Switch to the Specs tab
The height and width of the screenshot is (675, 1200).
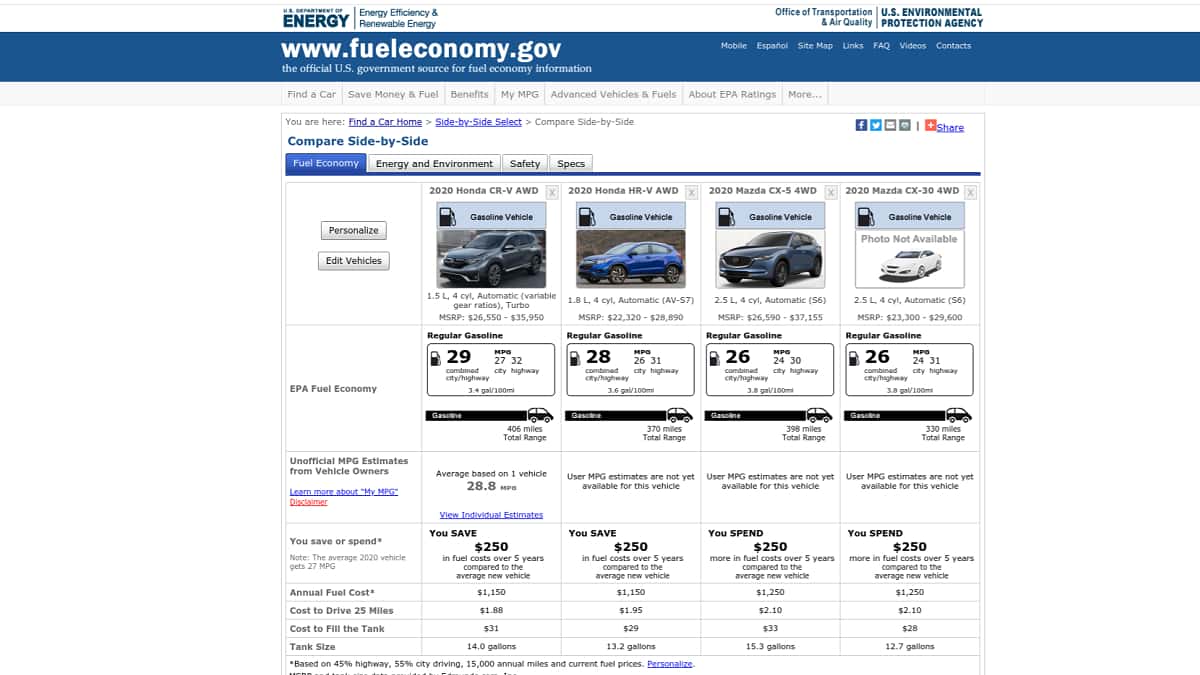[571, 164]
